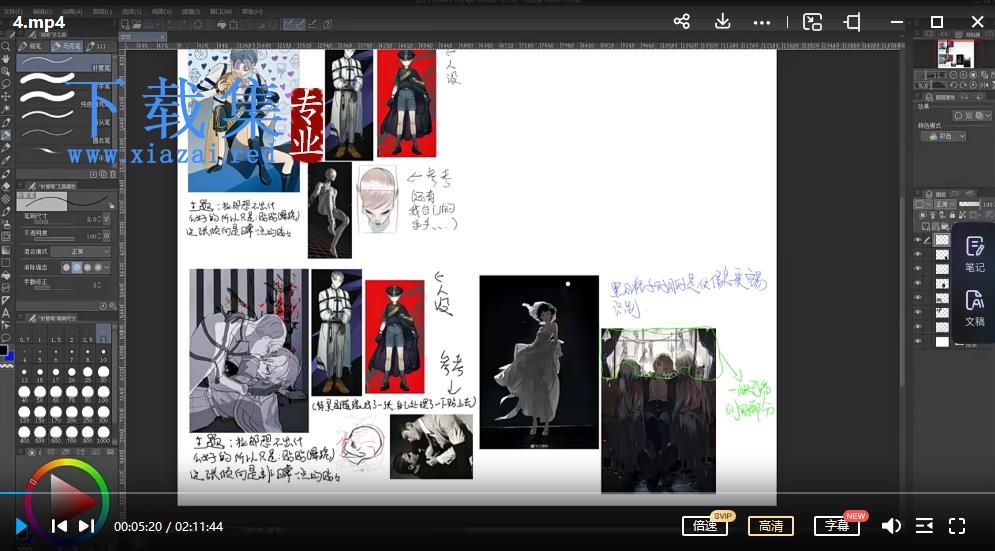Click the 字幕 subtitles button
Image resolution: width=995 pixels, height=551 pixels.
[837, 526]
